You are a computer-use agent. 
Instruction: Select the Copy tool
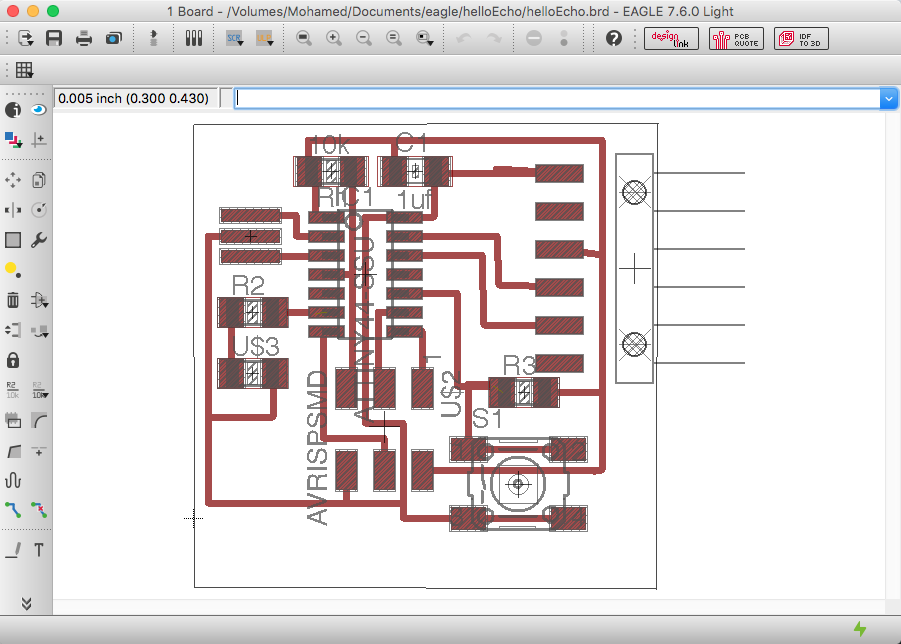pos(38,180)
